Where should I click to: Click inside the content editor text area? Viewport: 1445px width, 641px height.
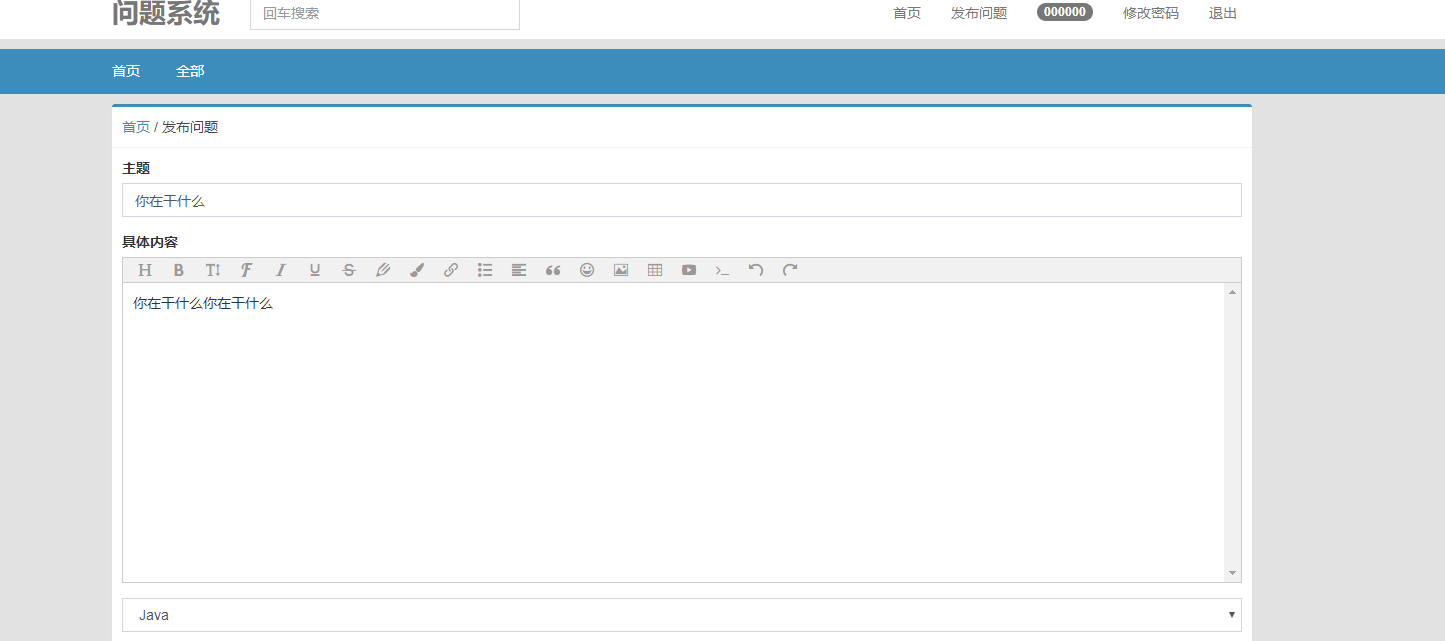click(x=673, y=432)
